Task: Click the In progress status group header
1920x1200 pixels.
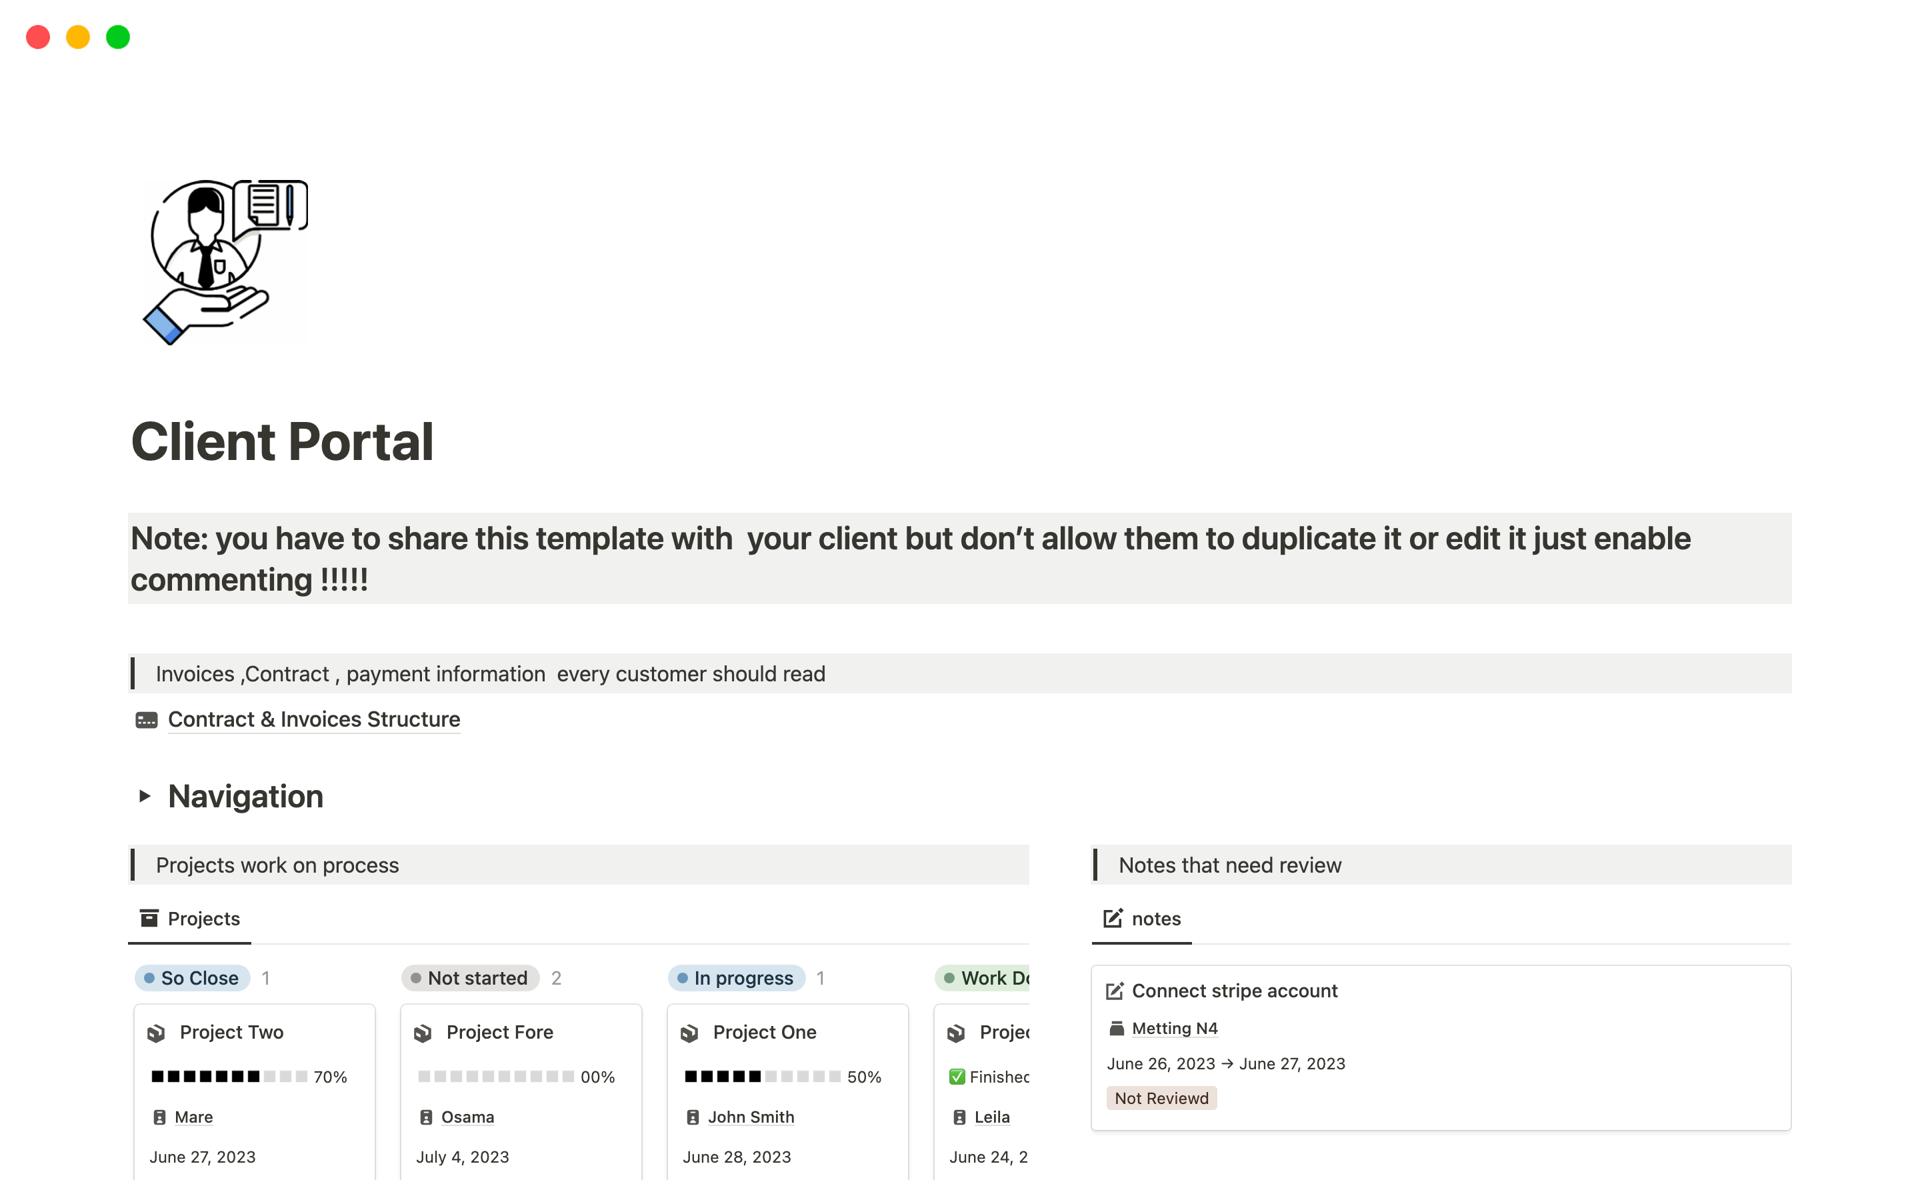Action: [736, 978]
